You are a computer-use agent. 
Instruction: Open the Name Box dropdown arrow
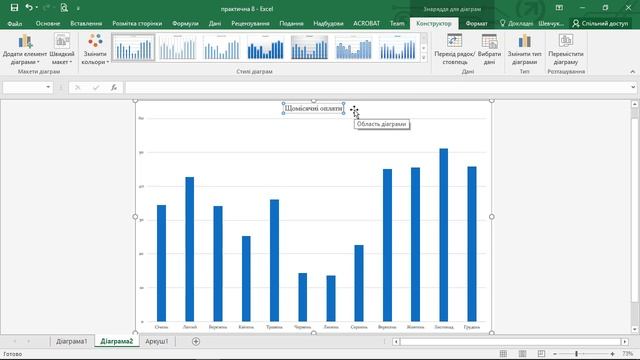(x=48, y=87)
